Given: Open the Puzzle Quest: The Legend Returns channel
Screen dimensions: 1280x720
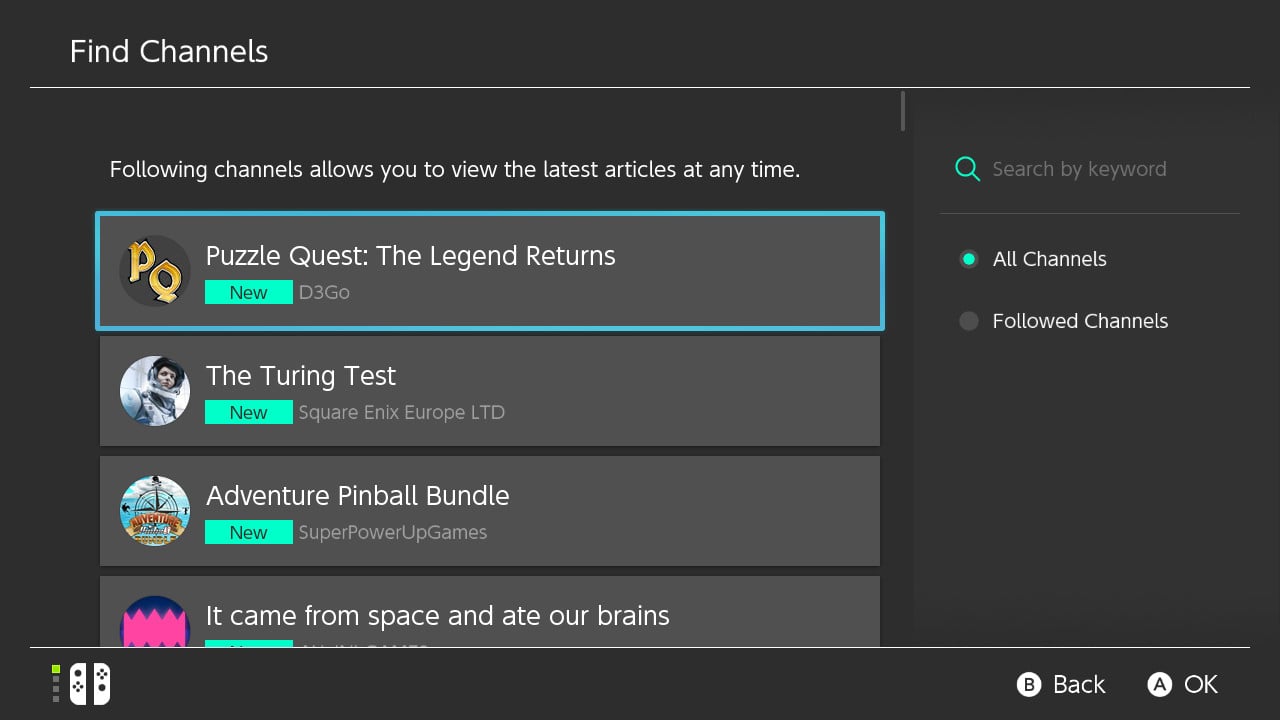Looking at the screenshot, I should coord(410,256).
